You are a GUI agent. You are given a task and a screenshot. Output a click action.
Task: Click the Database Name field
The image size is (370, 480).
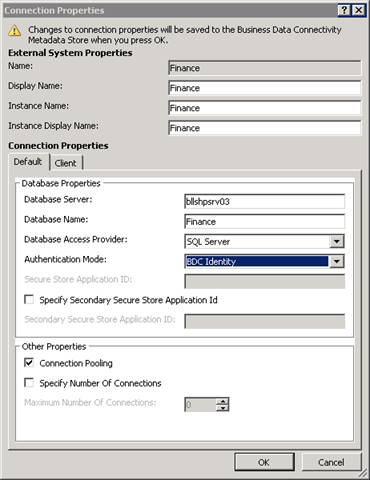[x=265, y=222]
